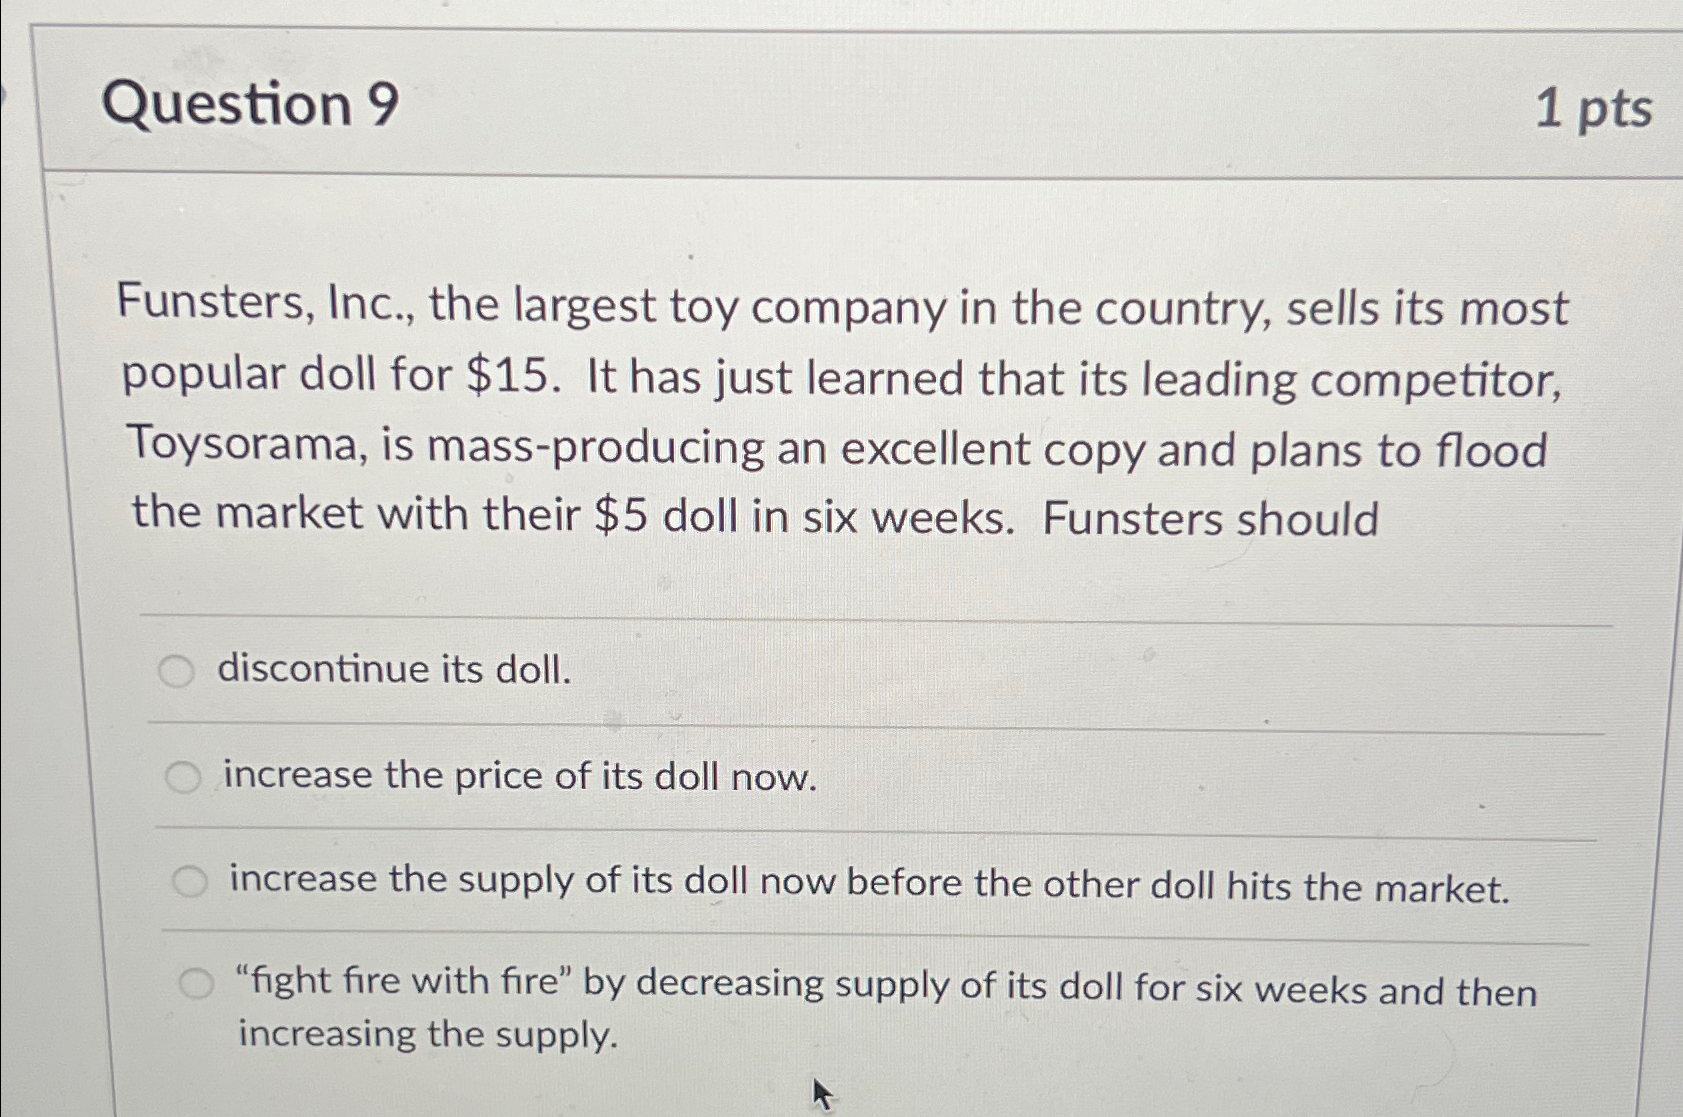1683x1117 pixels.
Task: Click the text "increase the price of its doll now."
Action: pyautogui.click(x=520, y=775)
